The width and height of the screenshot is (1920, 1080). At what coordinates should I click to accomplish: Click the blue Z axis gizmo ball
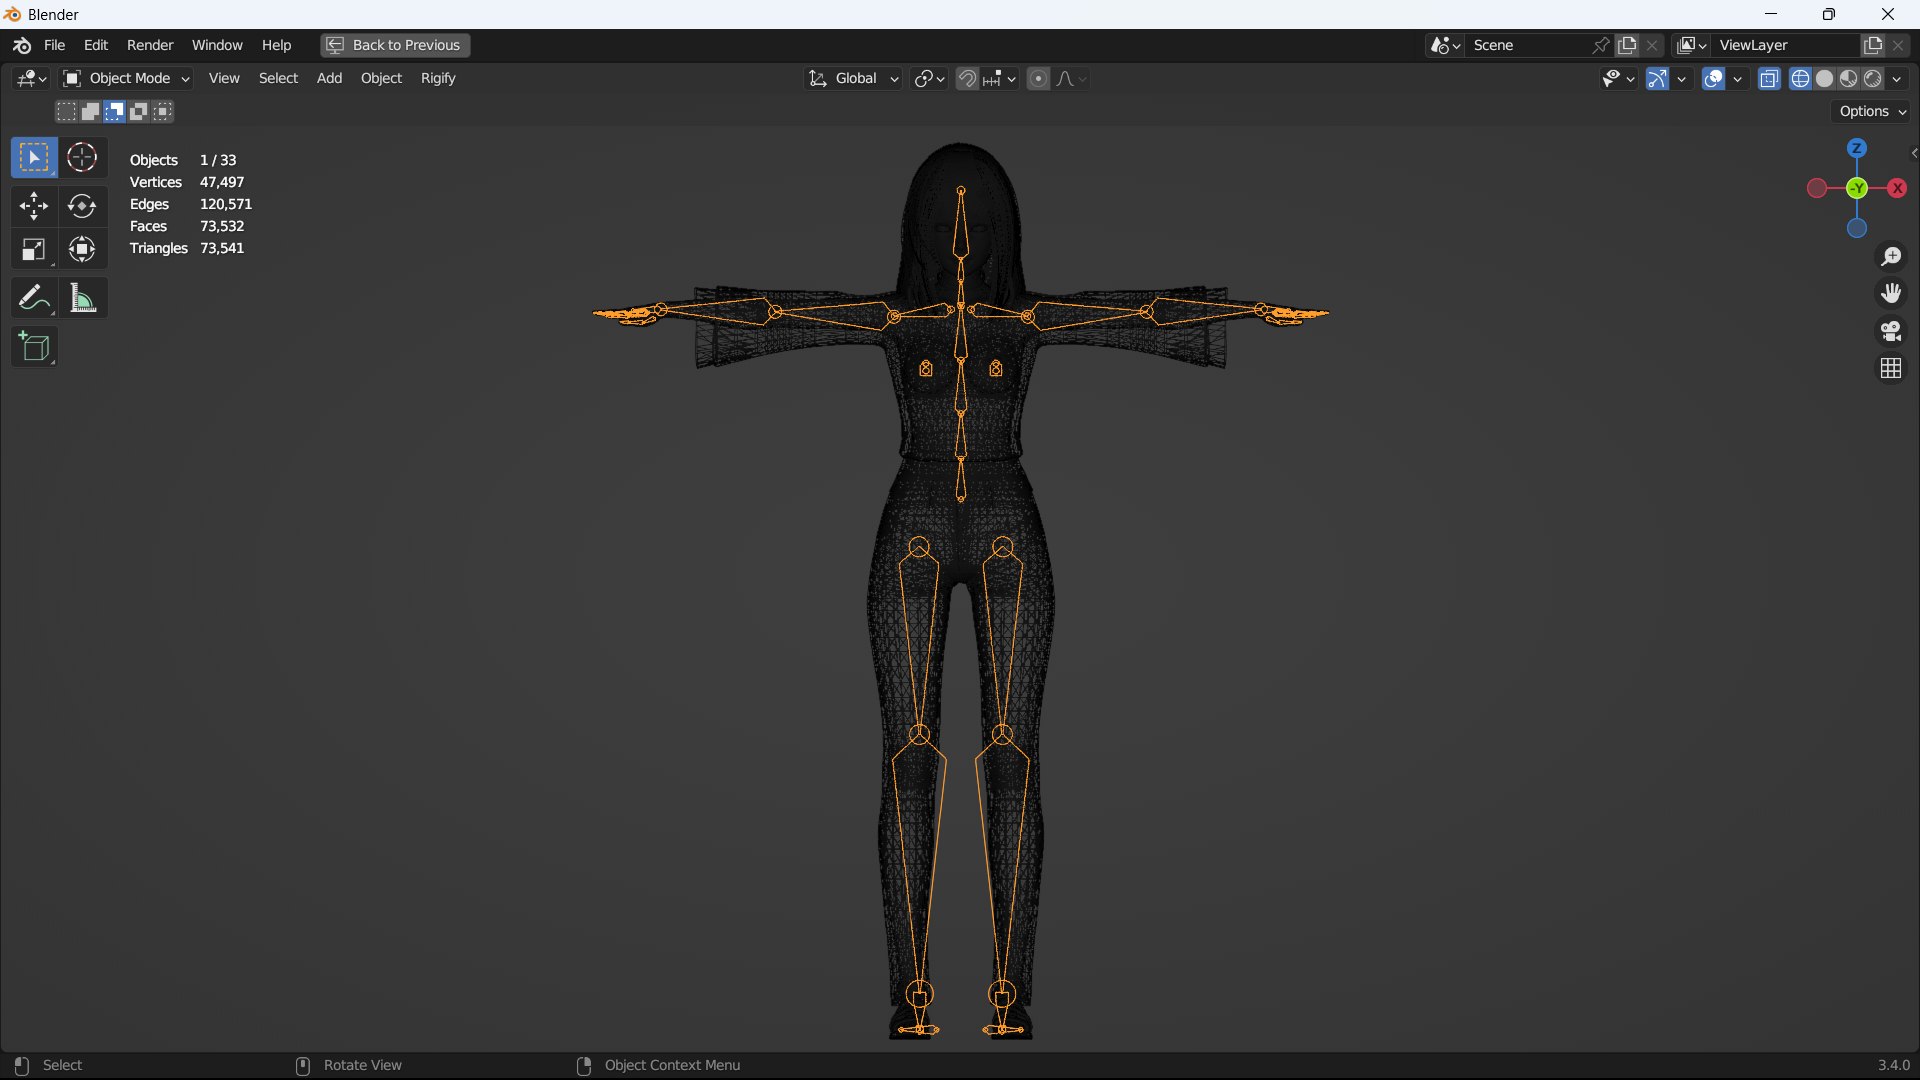pyautogui.click(x=1857, y=148)
